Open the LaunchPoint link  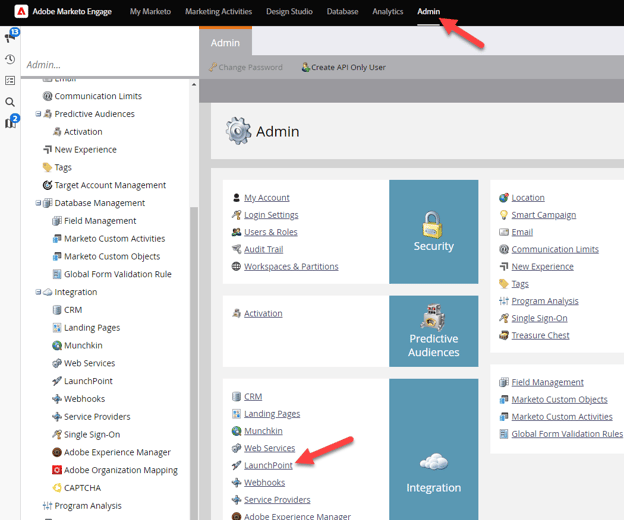coord(268,465)
